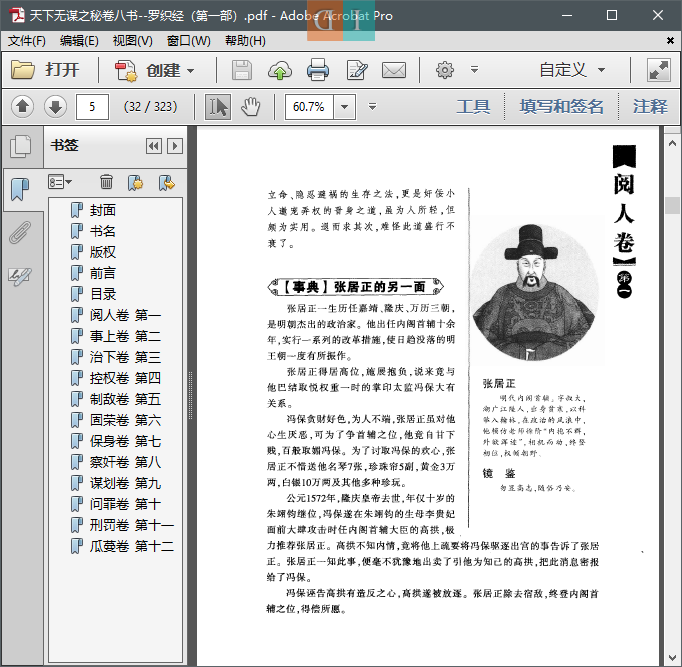
Task: Click the Open folder icon
Action: tap(23, 70)
